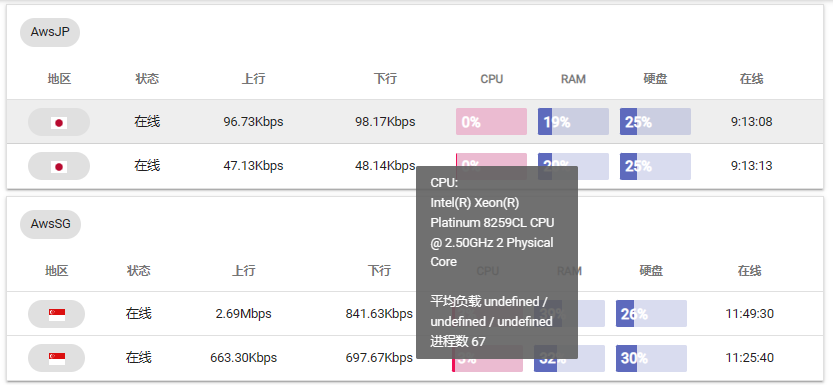
Task: Click the 19% RAM usage bar
Action: coord(573,122)
